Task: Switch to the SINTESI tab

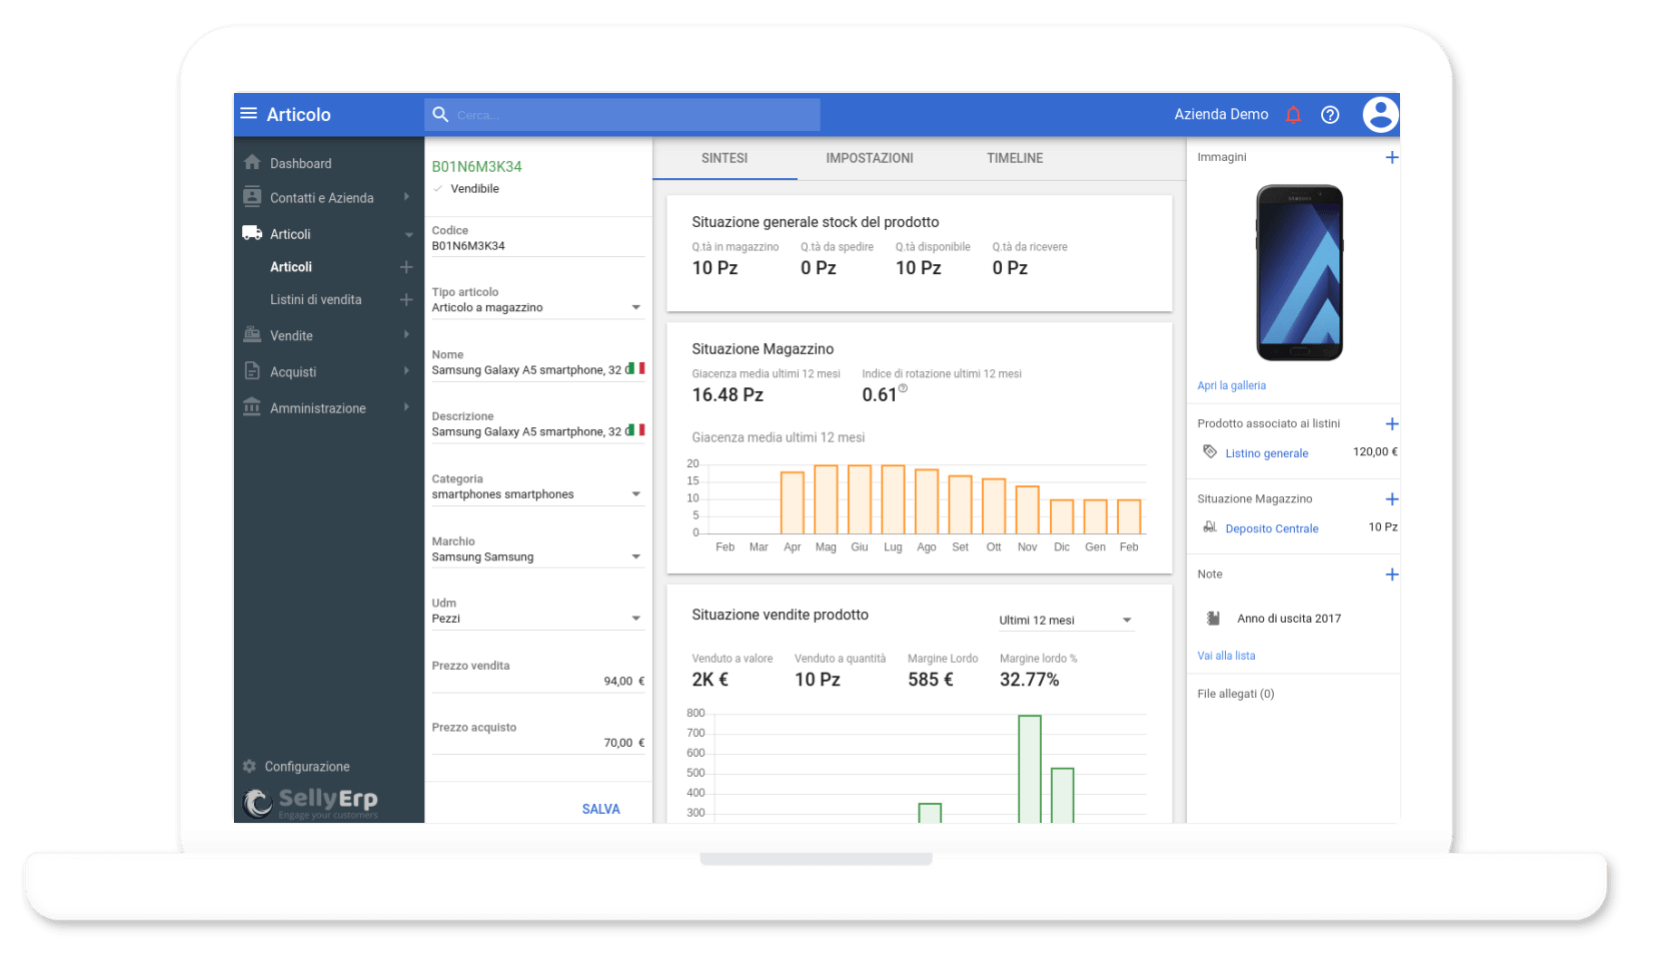Action: pyautogui.click(x=725, y=158)
